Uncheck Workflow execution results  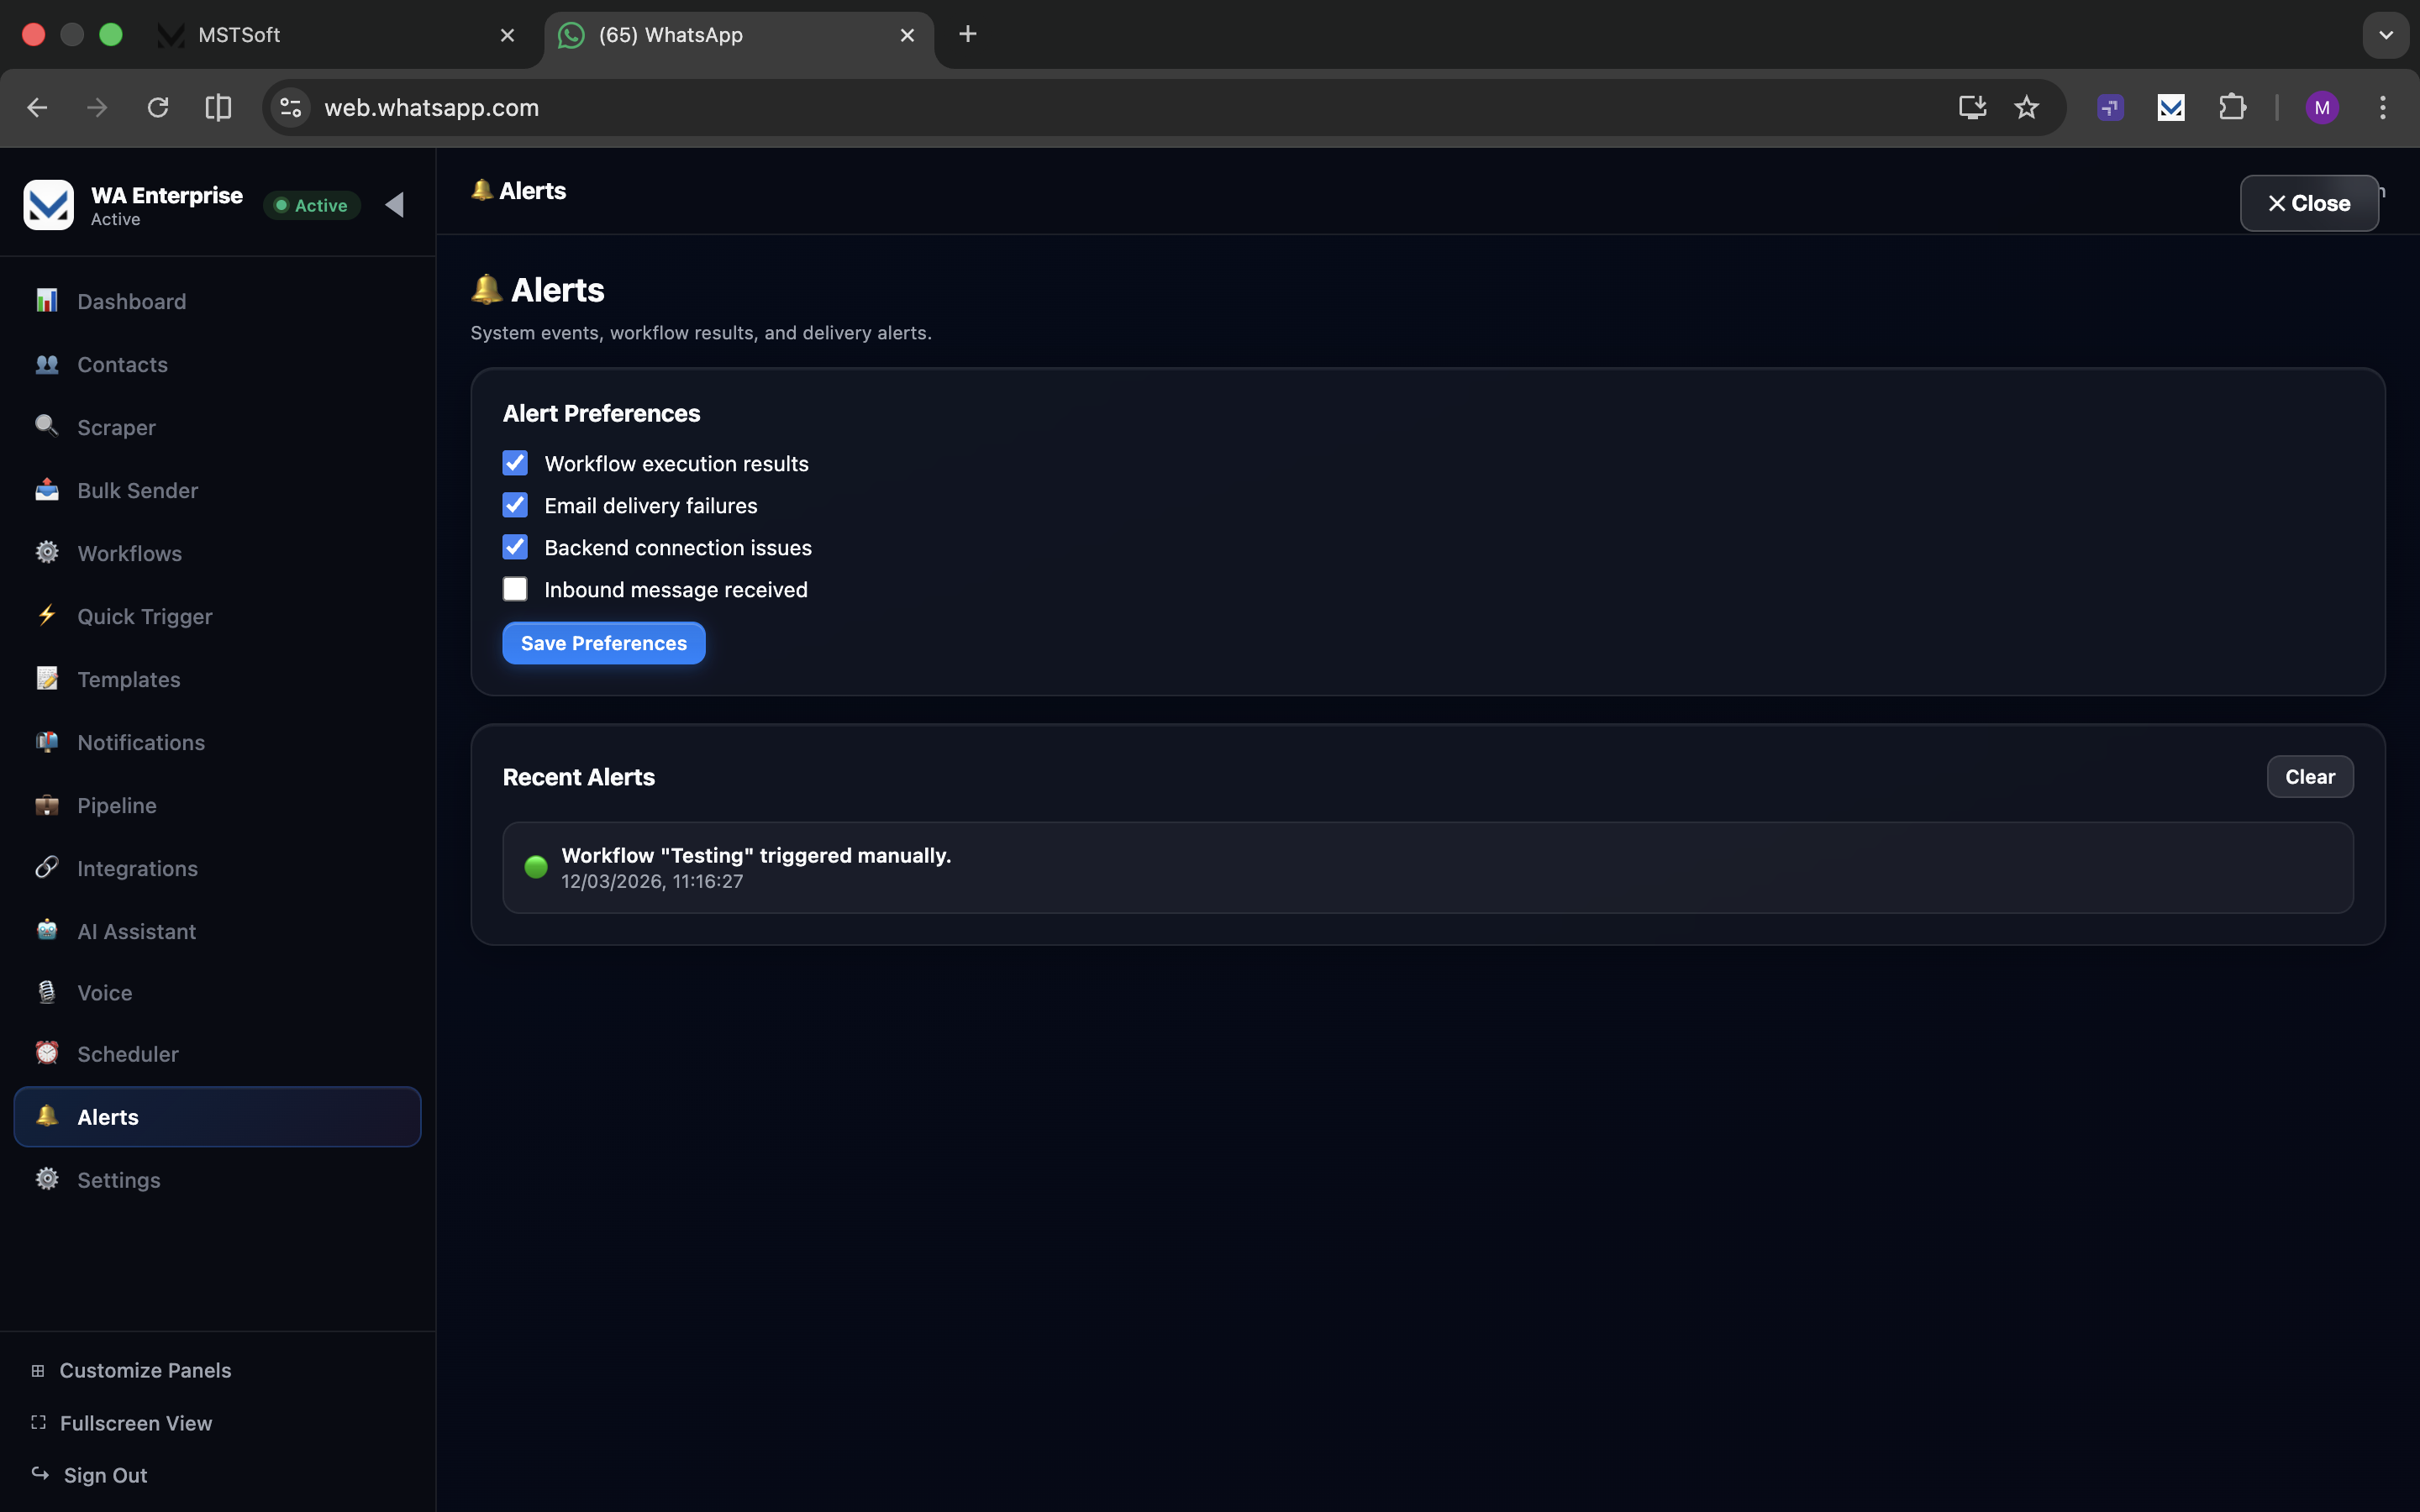(x=515, y=463)
